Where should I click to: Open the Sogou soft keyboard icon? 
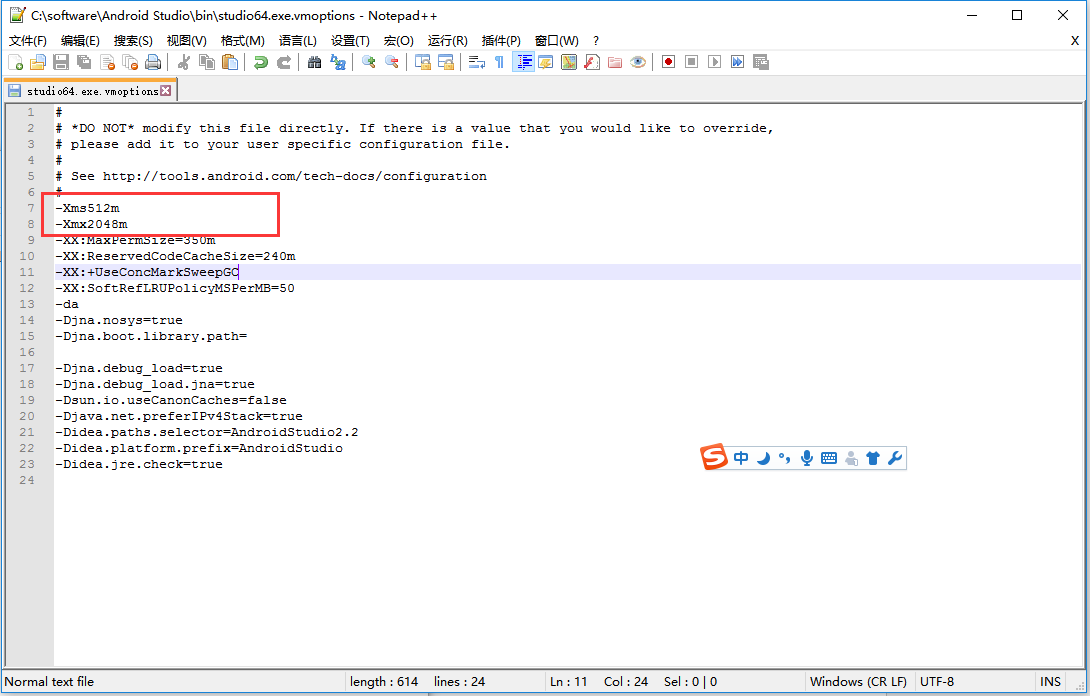pyautogui.click(x=829, y=458)
